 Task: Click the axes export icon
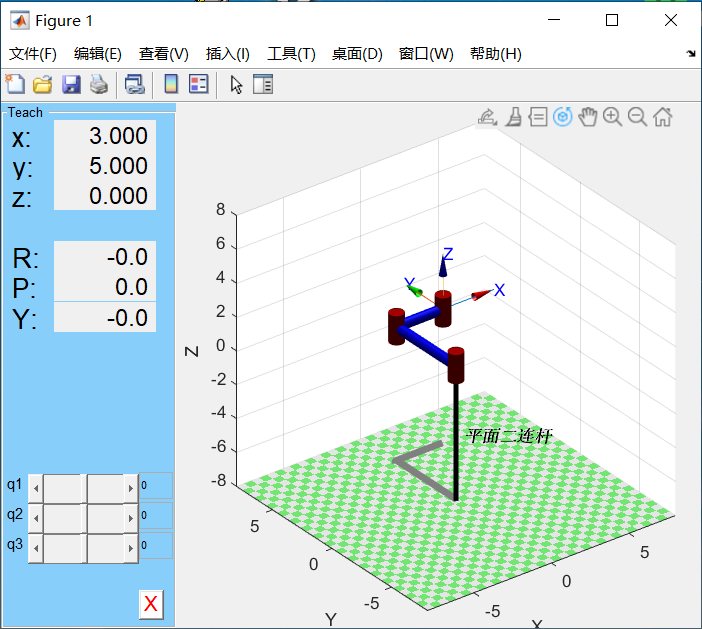(488, 117)
